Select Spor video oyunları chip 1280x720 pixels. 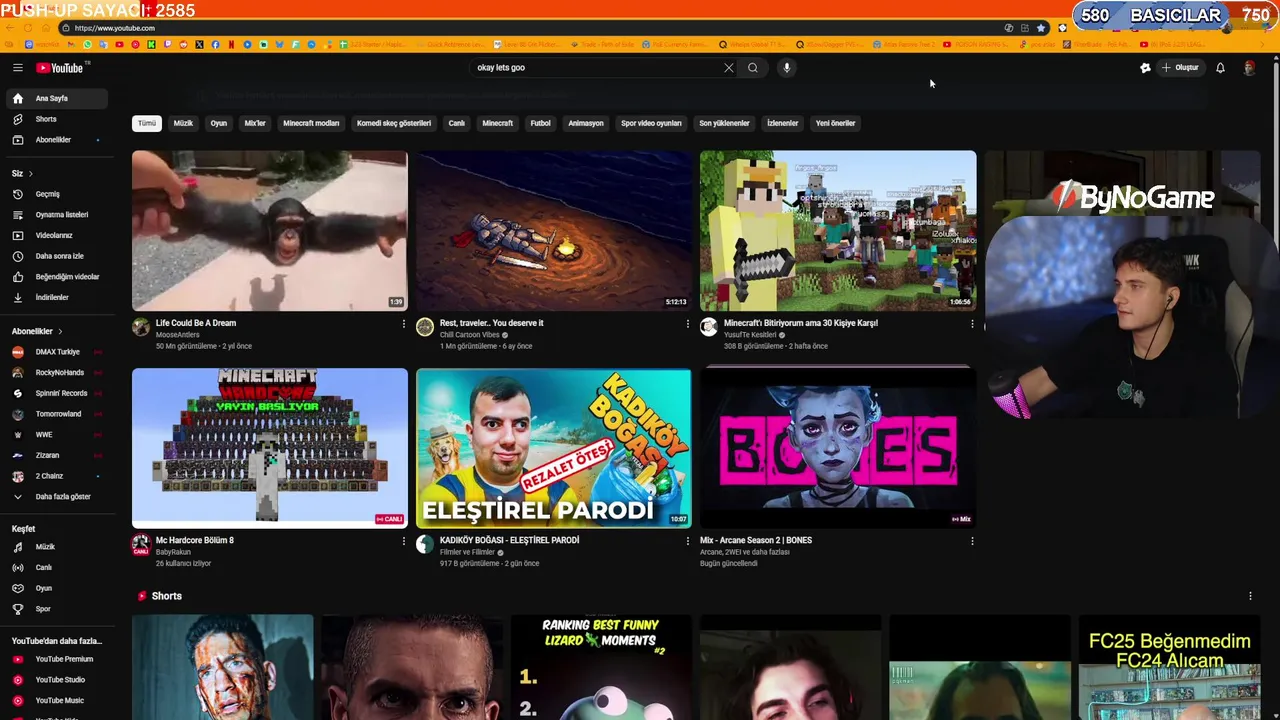[x=651, y=123]
